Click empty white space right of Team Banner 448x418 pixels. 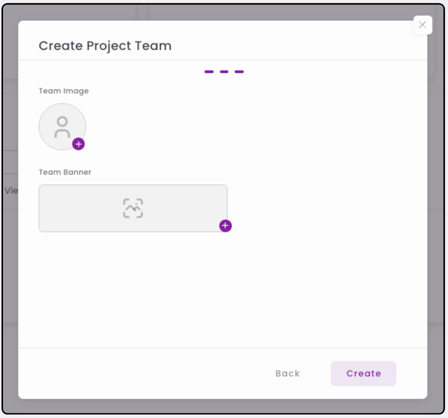327,208
